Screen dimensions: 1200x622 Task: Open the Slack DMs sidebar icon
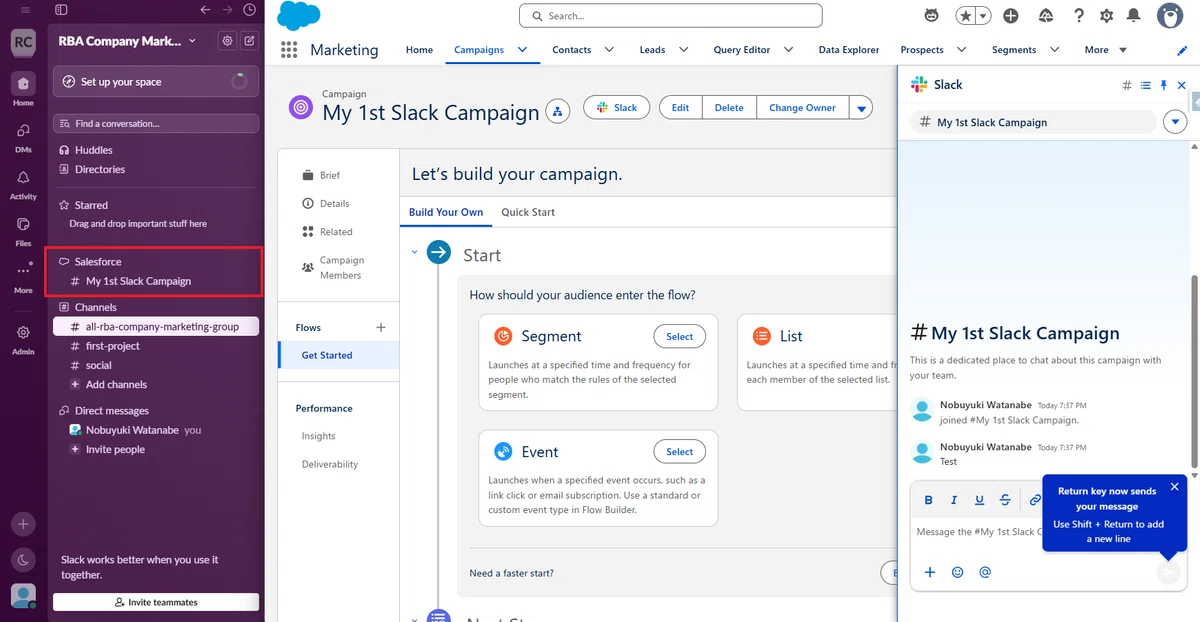coord(23,130)
